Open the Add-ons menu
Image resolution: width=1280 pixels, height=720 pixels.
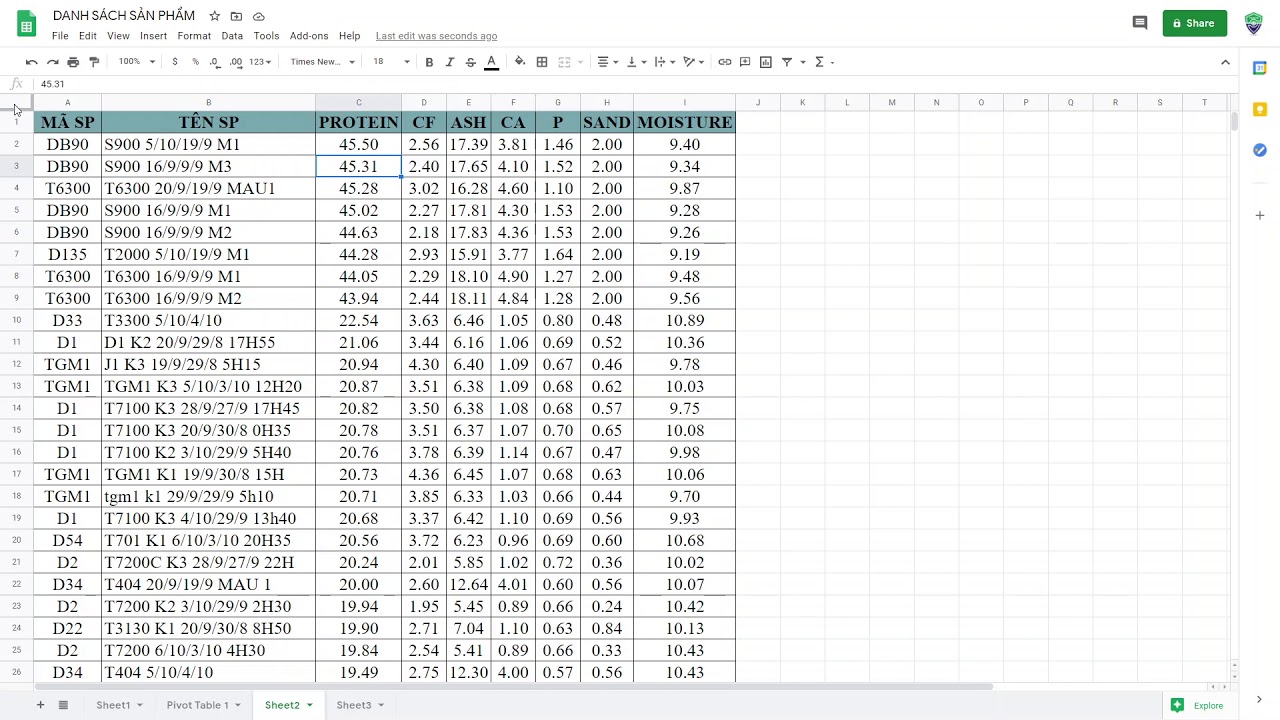click(x=309, y=36)
